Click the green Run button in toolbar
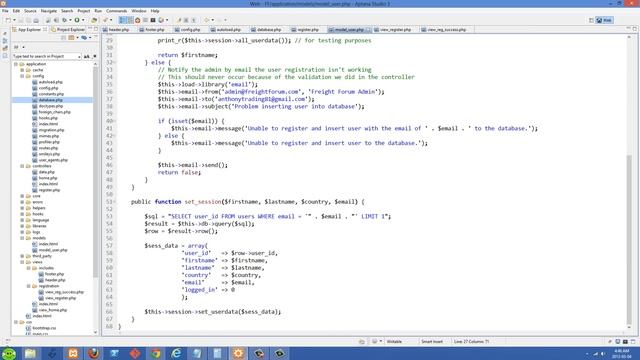The height and width of the screenshot is (360, 640). tap(77, 20)
